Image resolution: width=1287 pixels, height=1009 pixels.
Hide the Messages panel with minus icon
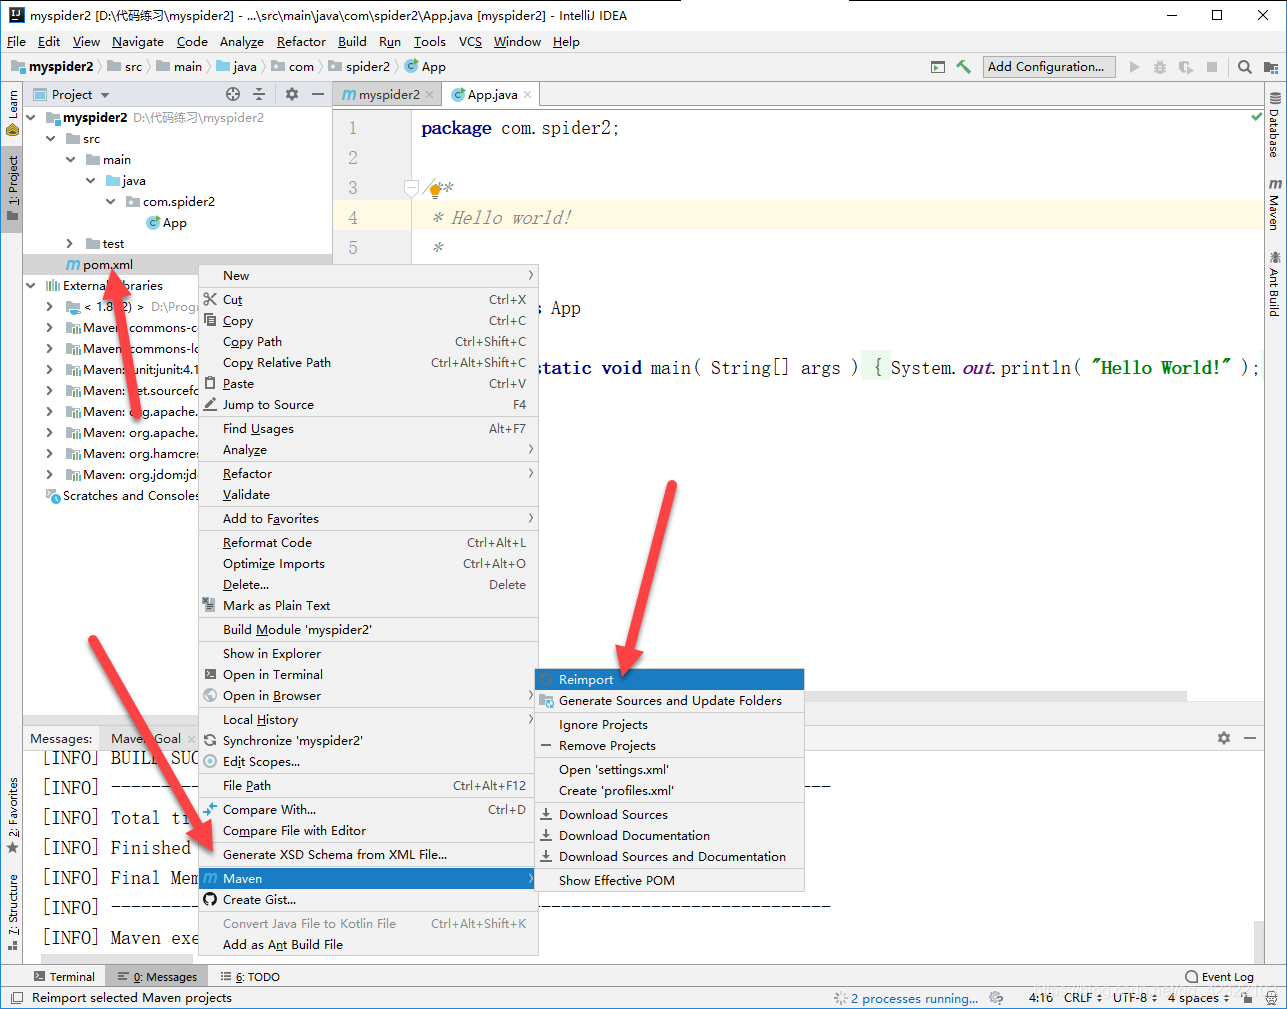[x=1250, y=738]
